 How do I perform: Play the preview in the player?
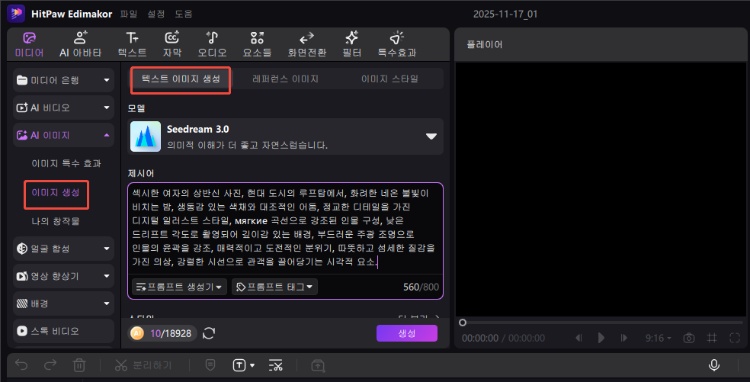[601, 338]
